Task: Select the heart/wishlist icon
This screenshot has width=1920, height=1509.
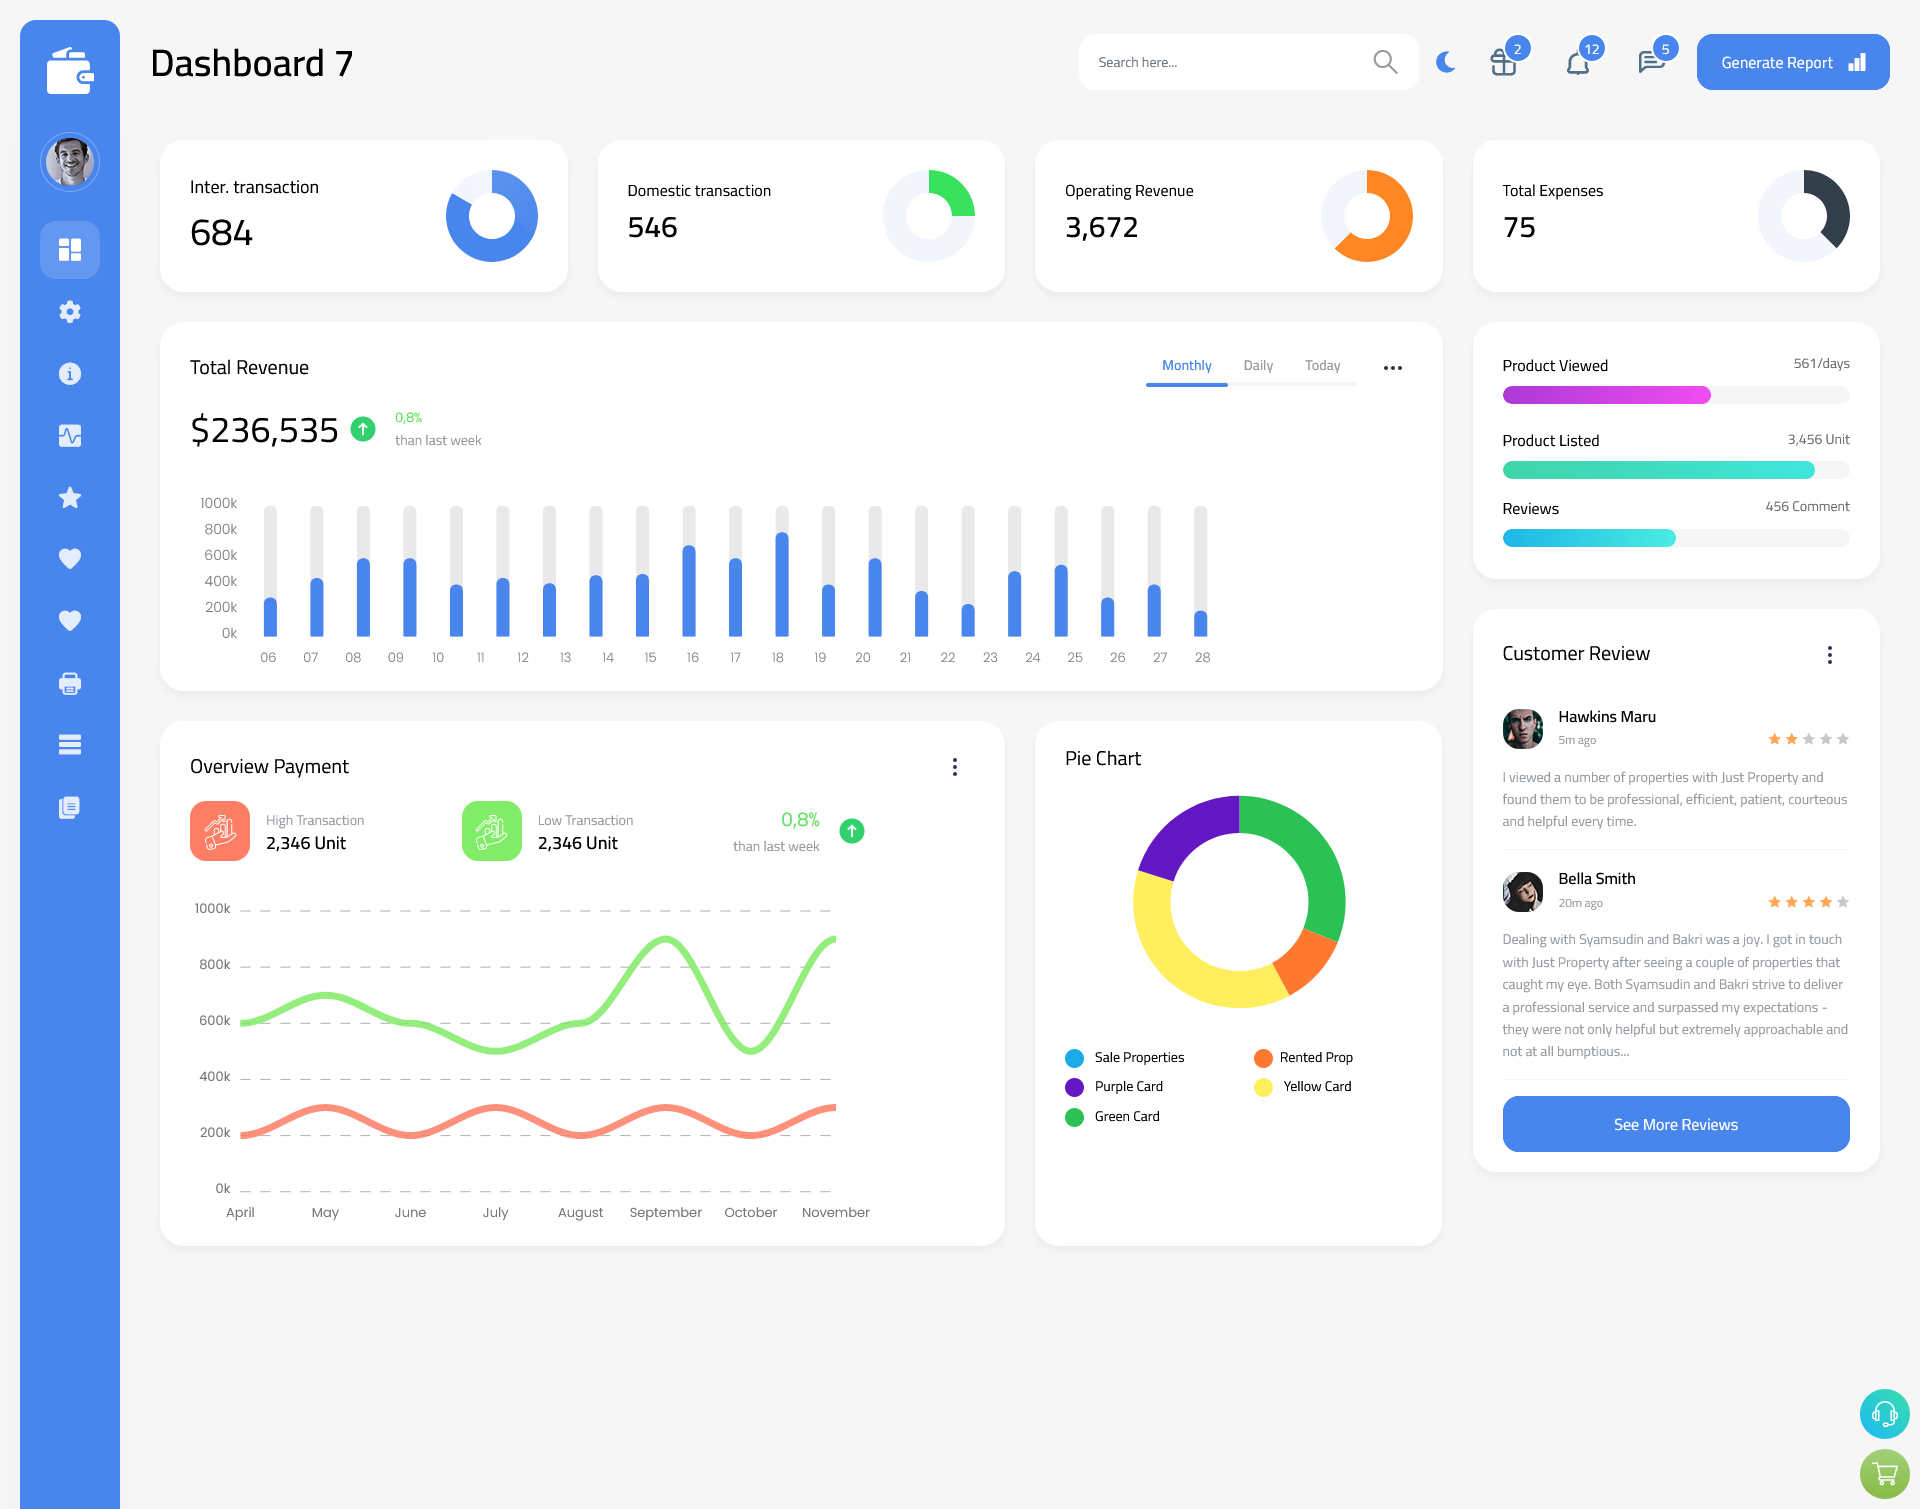Action: coord(69,558)
